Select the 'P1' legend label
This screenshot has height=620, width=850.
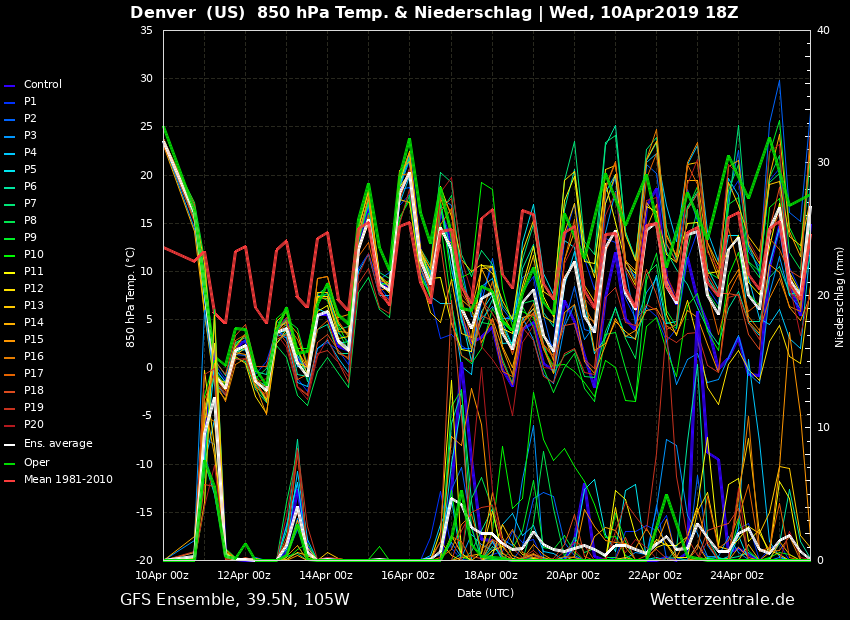30,101
